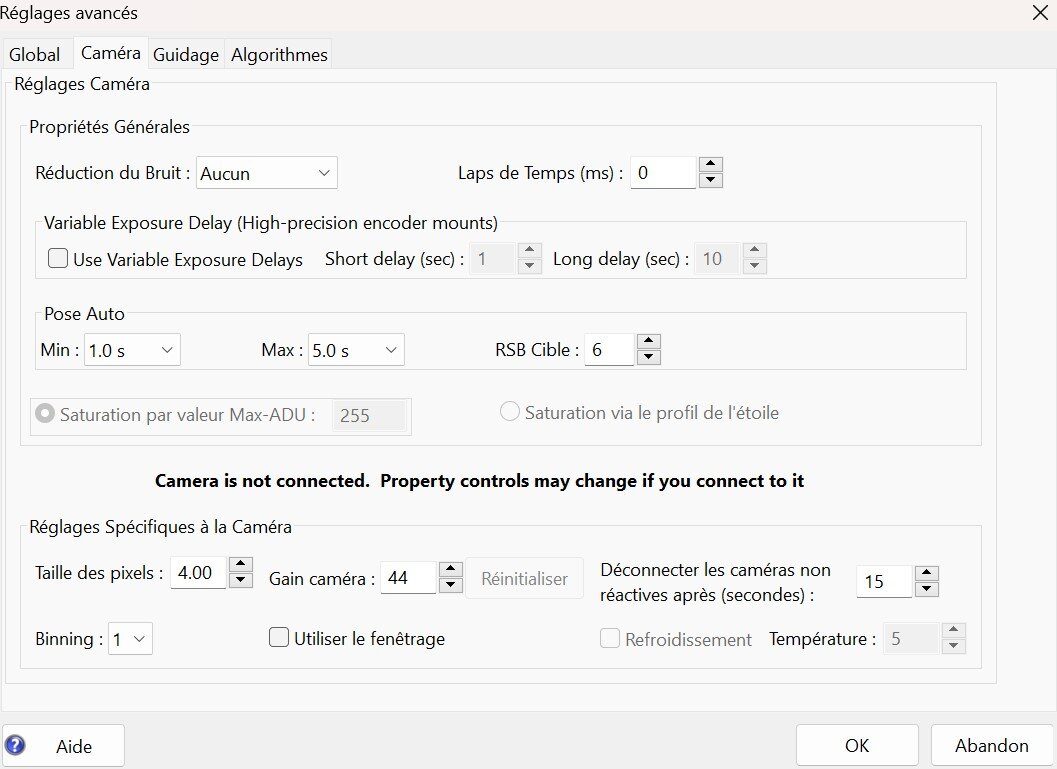1057x769 pixels.
Task: Confirm settings with OK button
Action: click(x=857, y=745)
